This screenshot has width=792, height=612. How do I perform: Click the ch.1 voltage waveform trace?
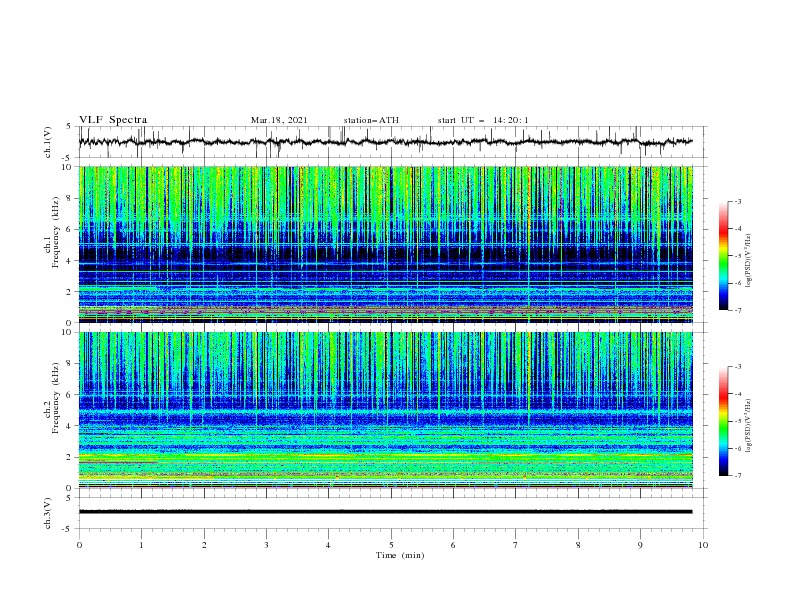385,142
